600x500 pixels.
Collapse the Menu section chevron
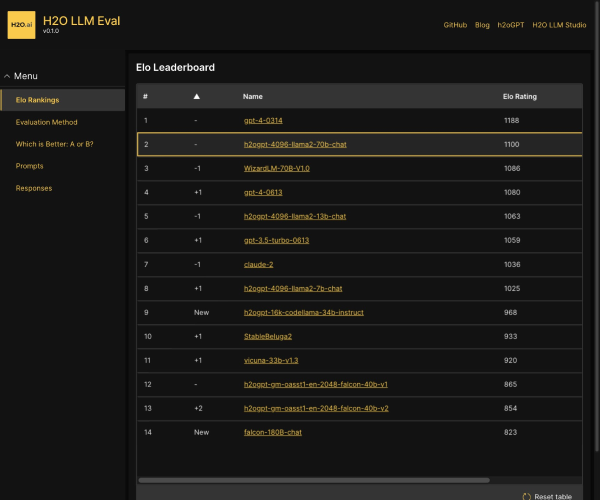click(7, 76)
